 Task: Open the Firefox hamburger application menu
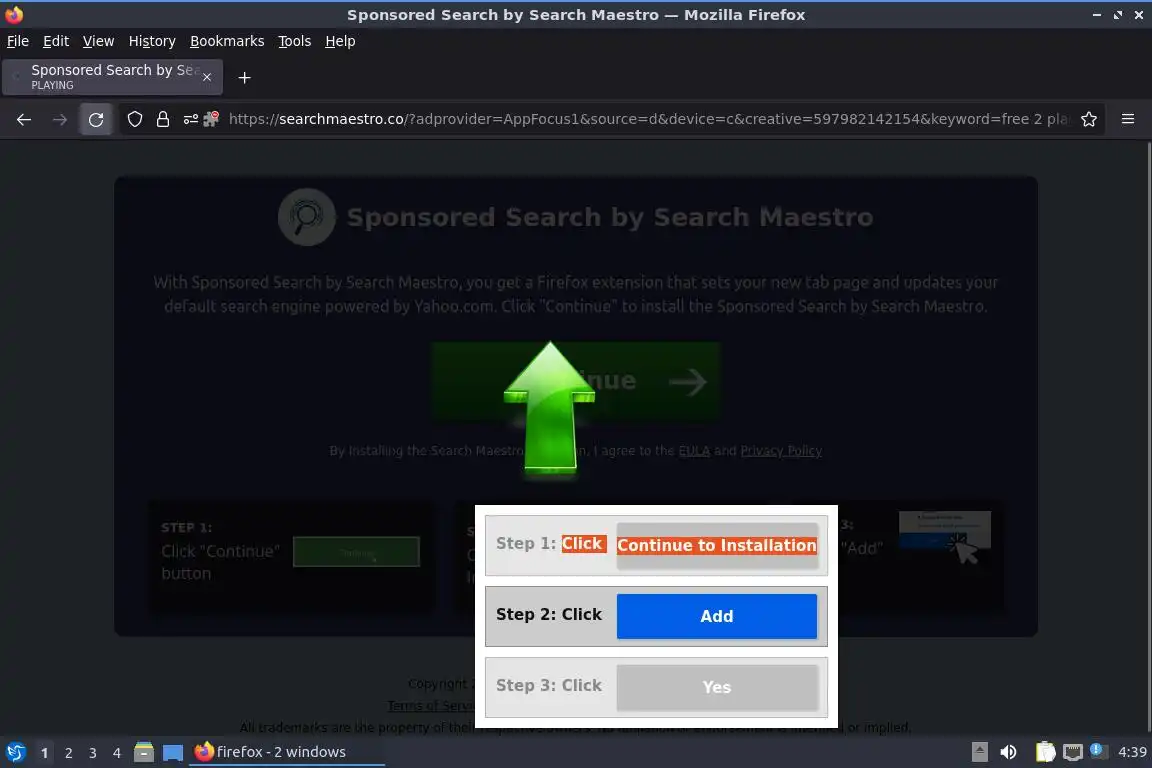1128,118
